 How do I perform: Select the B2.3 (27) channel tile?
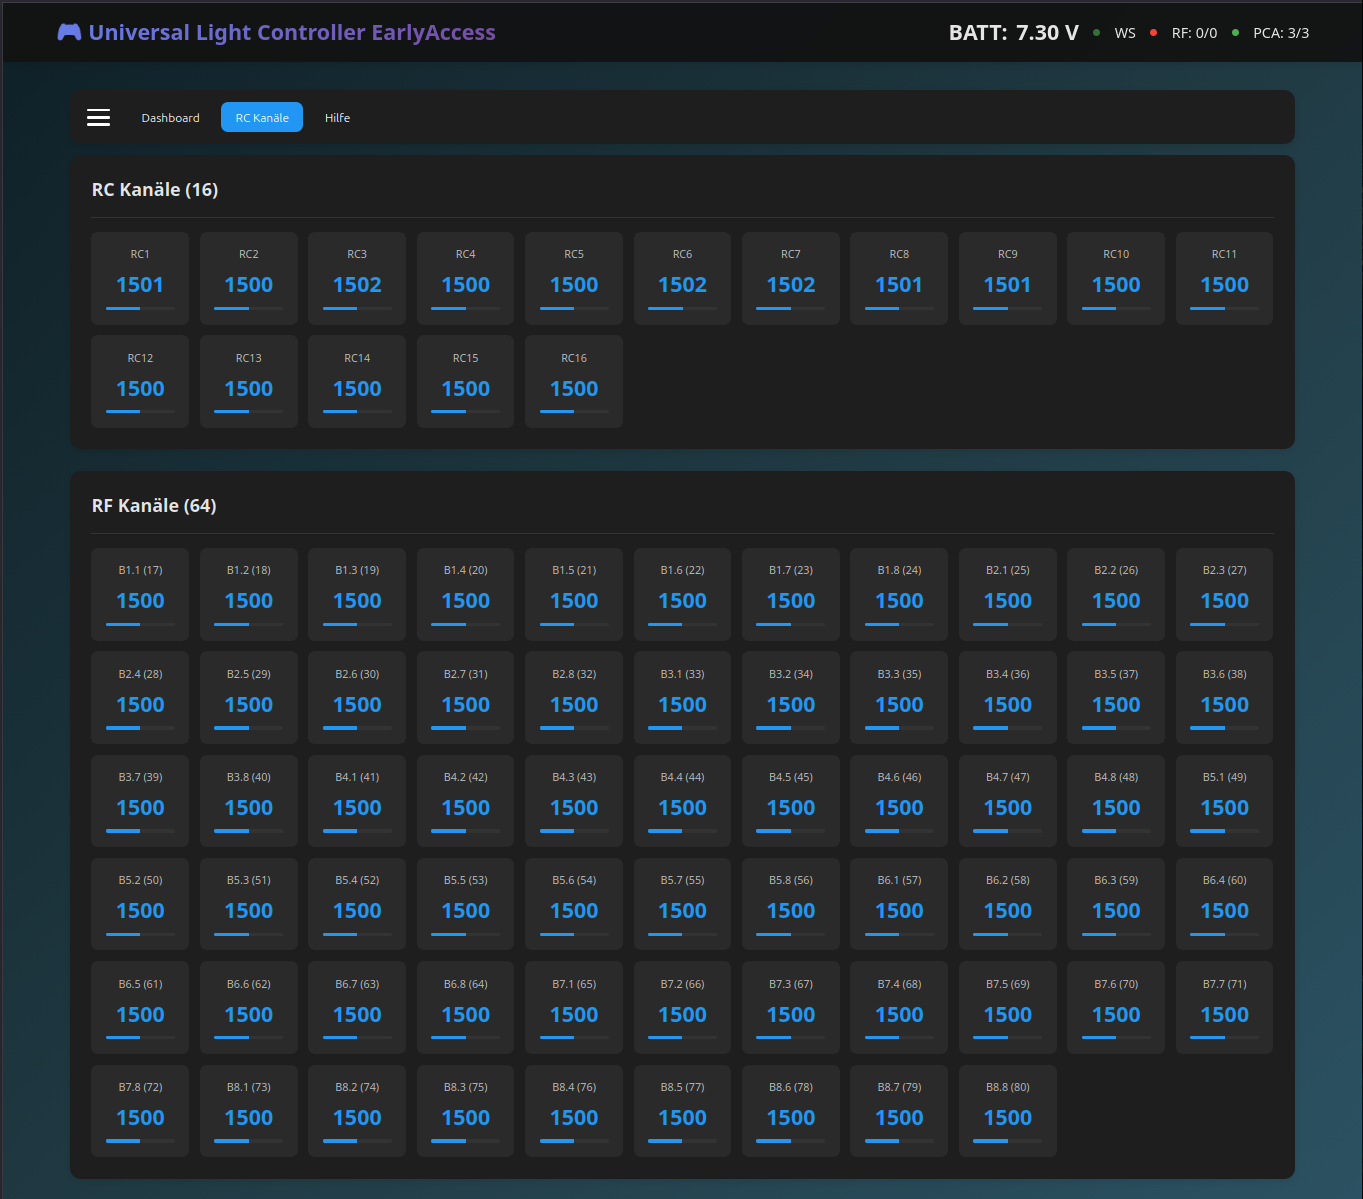(1224, 594)
